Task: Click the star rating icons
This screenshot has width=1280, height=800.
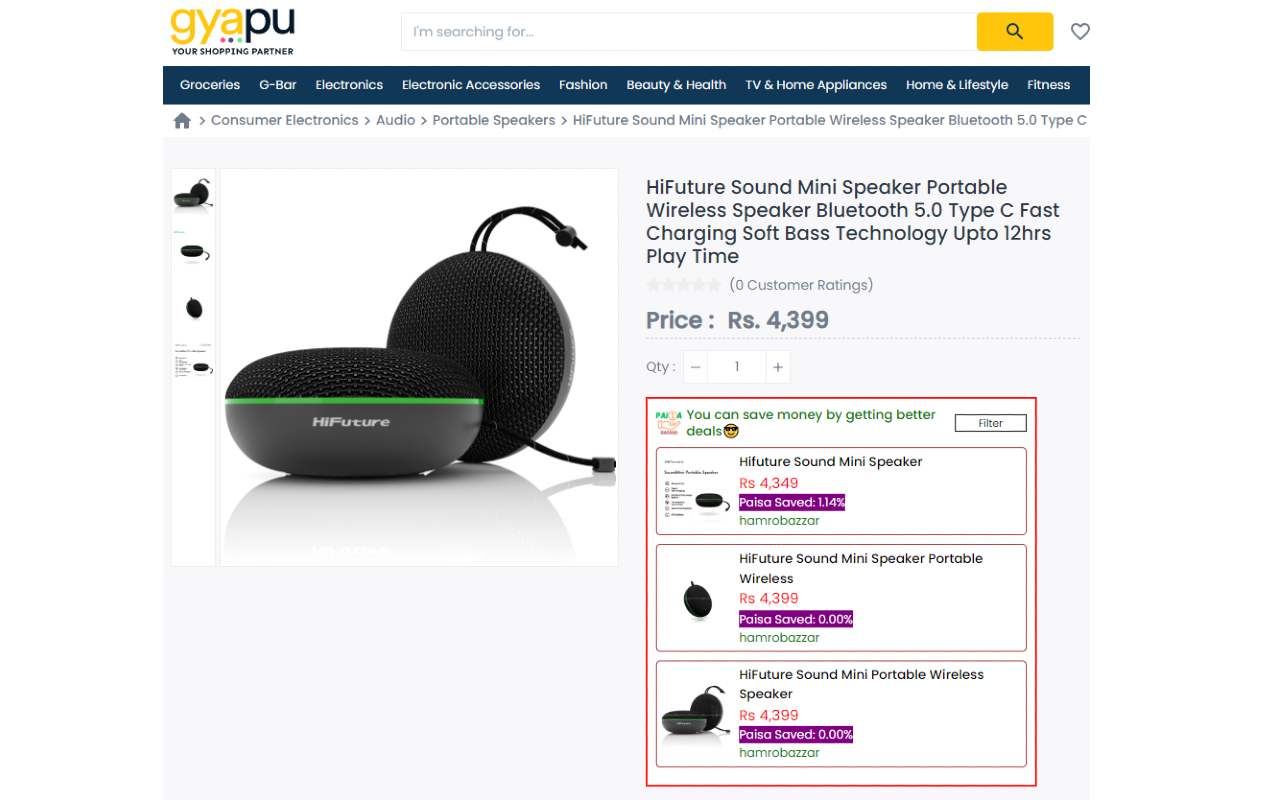Action: pyautogui.click(x=683, y=285)
